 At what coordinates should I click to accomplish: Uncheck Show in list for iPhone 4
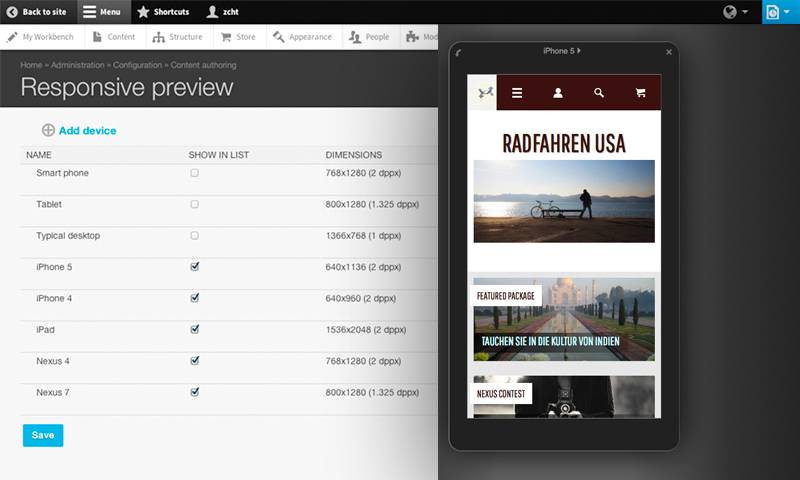pyautogui.click(x=194, y=298)
